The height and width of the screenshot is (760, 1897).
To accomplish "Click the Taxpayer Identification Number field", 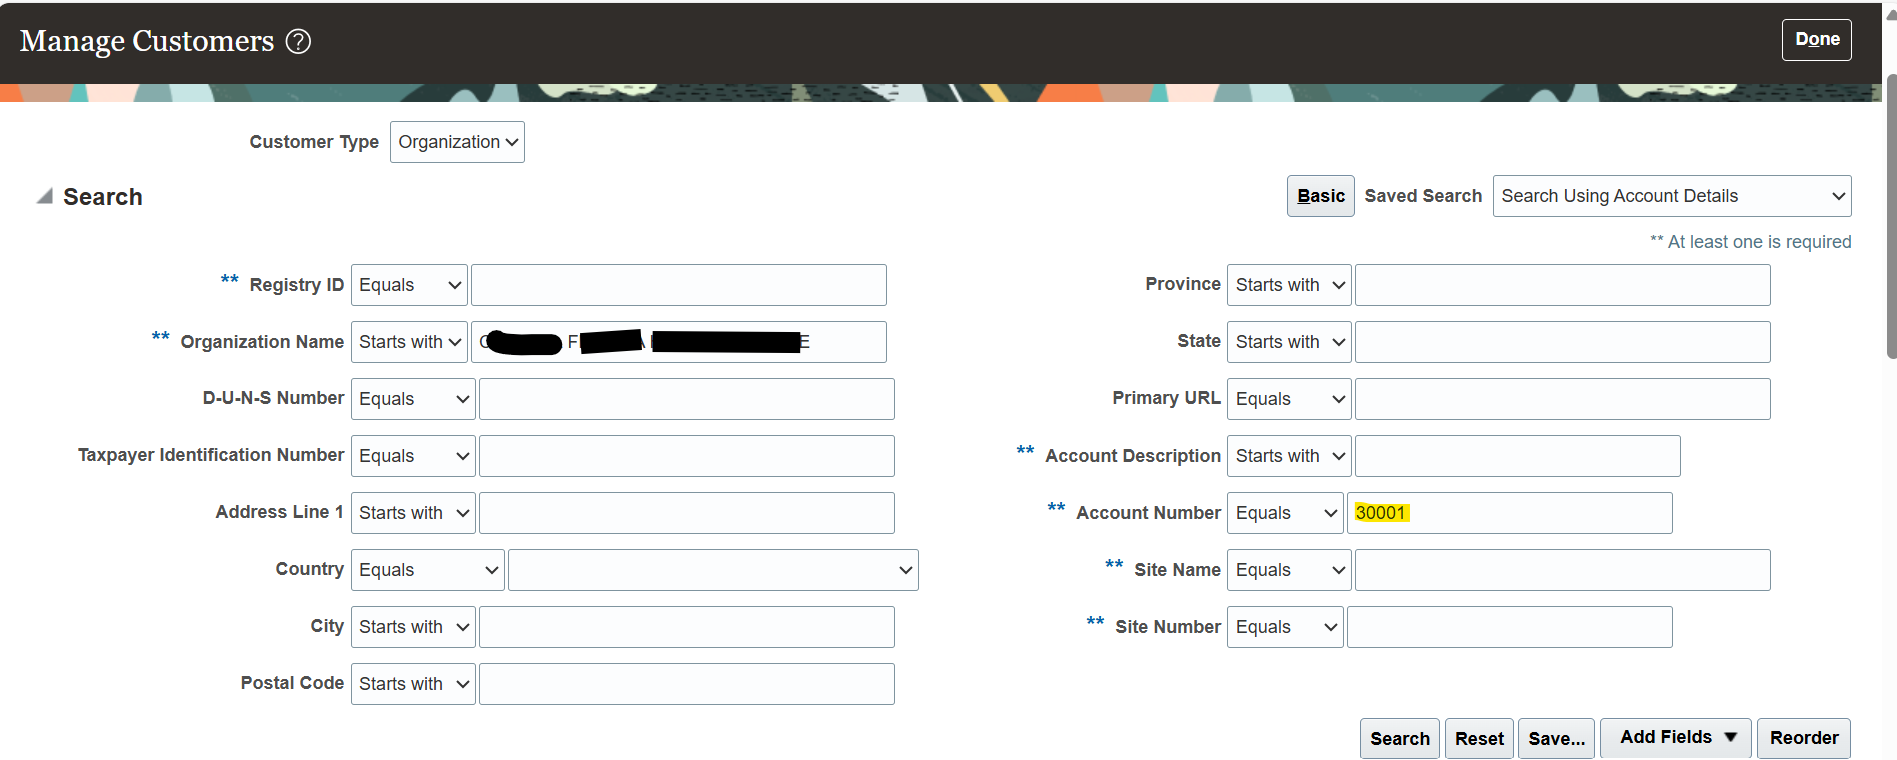I will tap(686, 456).
